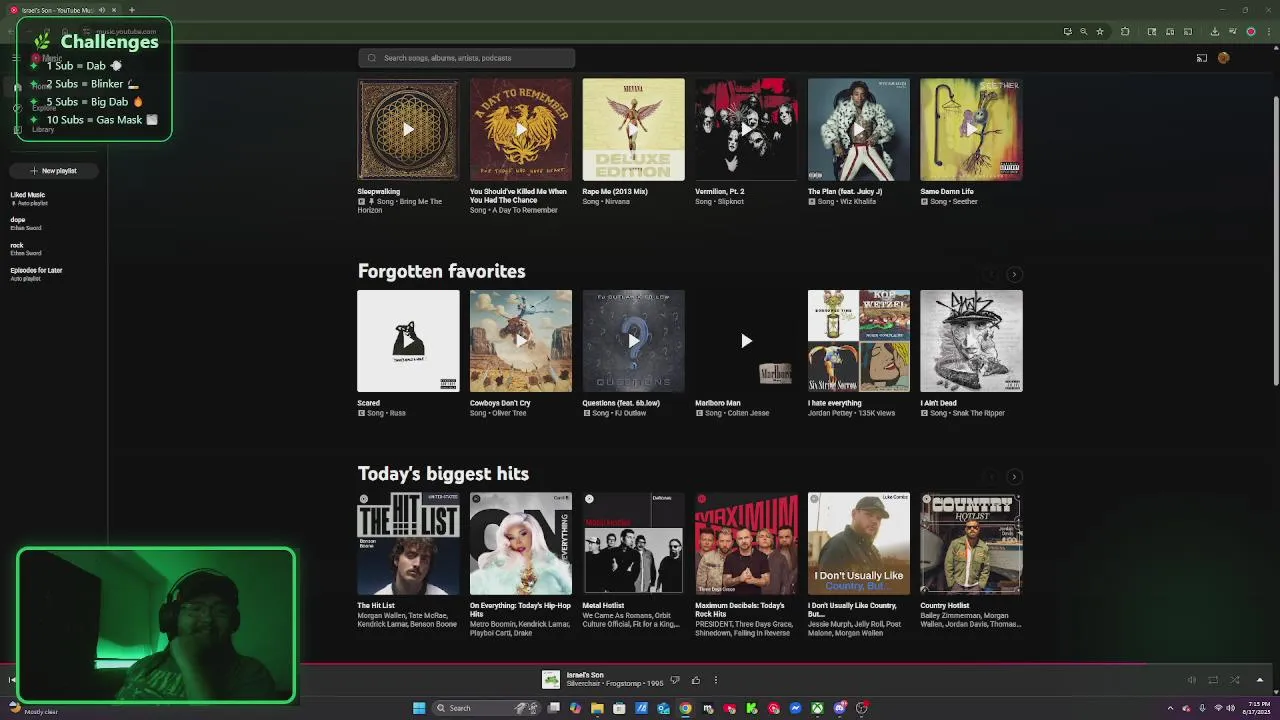Bookmark this page with star icon
Viewport: 1280px width, 720px height.
click(x=1100, y=32)
